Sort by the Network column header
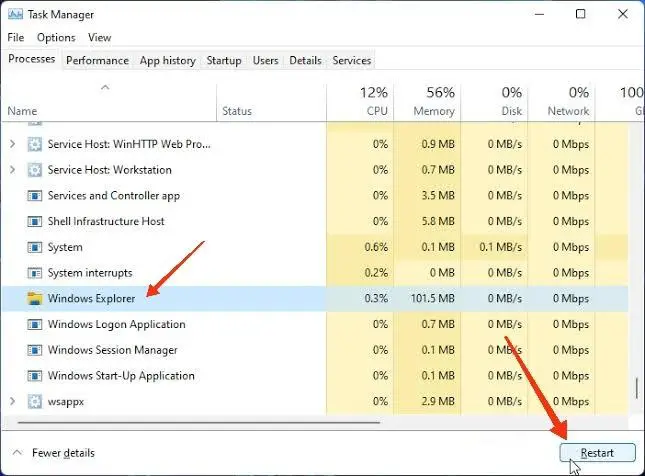This screenshot has width=645, height=476. pos(561,103)
